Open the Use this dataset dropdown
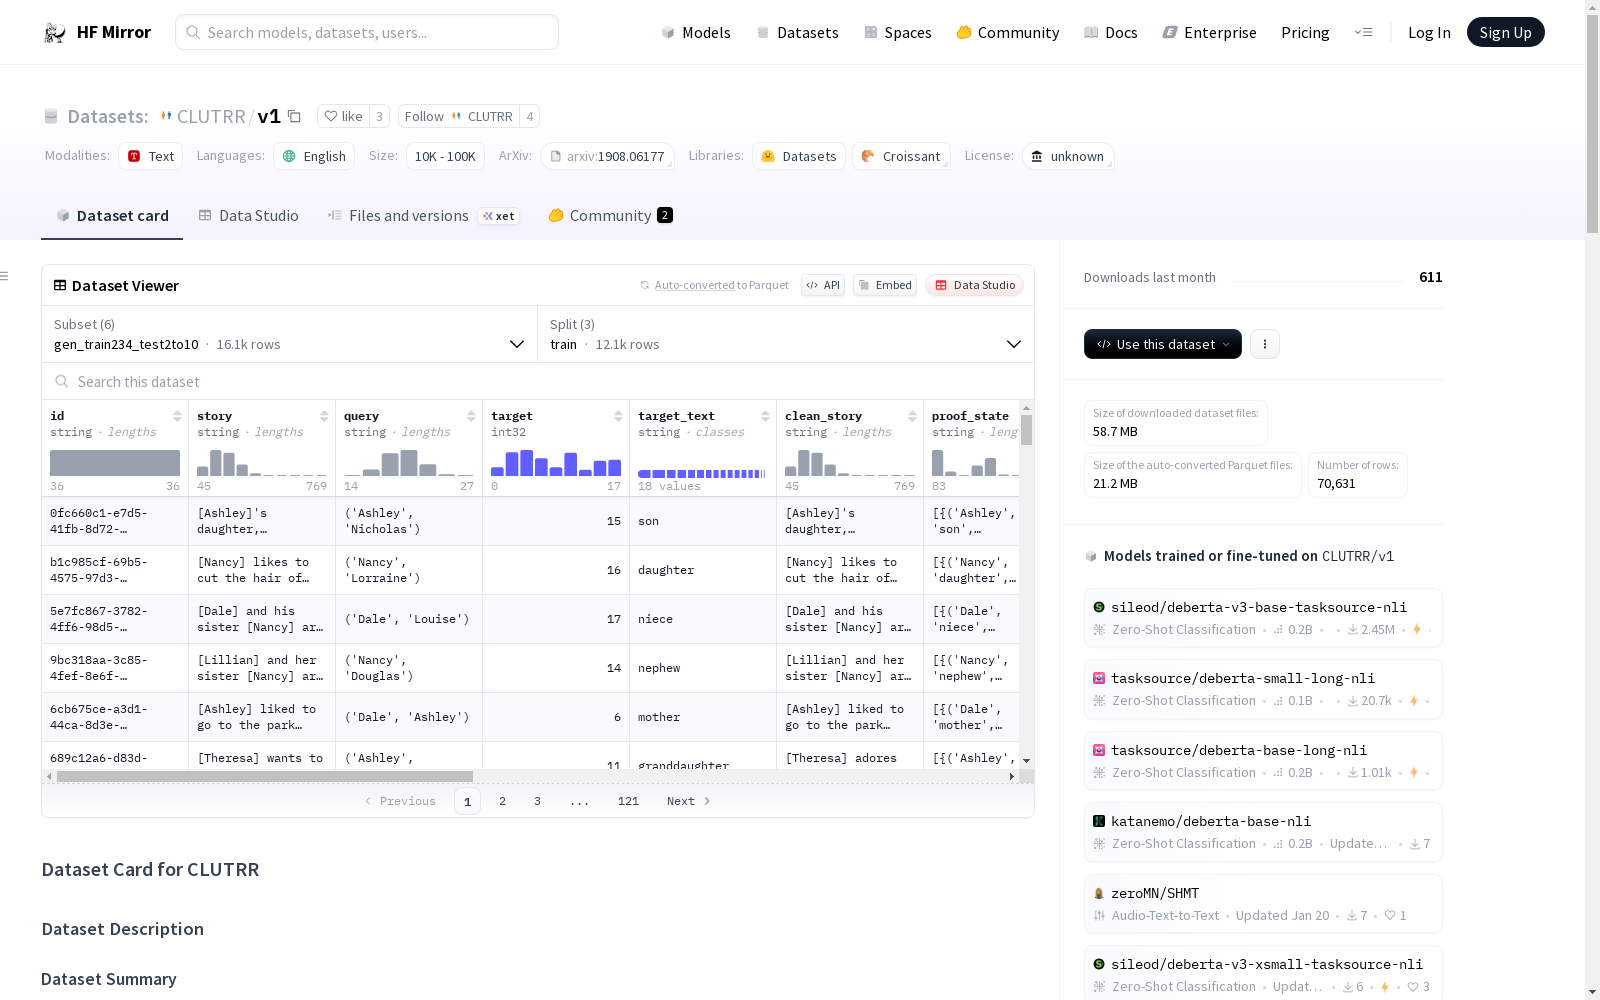1600x1000 pixels. 1163,344
